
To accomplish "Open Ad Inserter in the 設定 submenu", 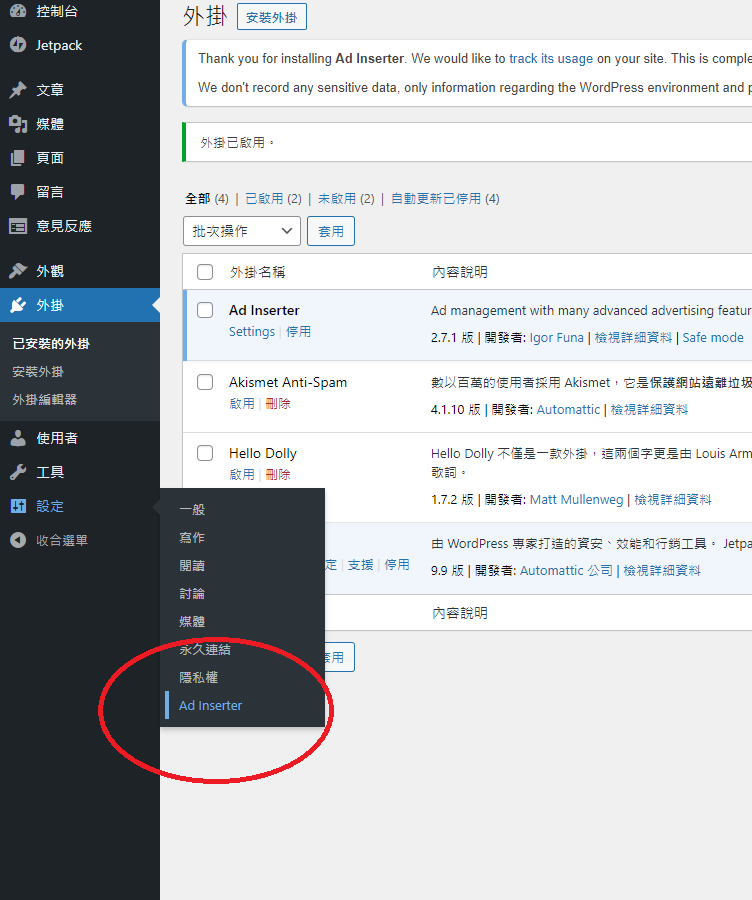I will [x=211, y=705].
